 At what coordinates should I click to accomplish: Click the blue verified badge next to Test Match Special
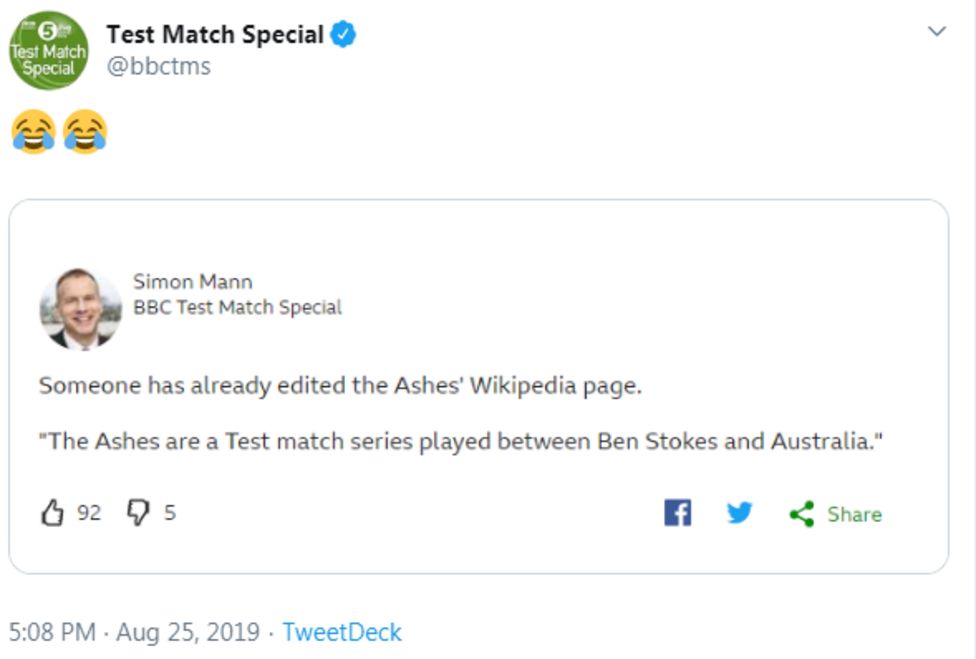tap(343, 33)
